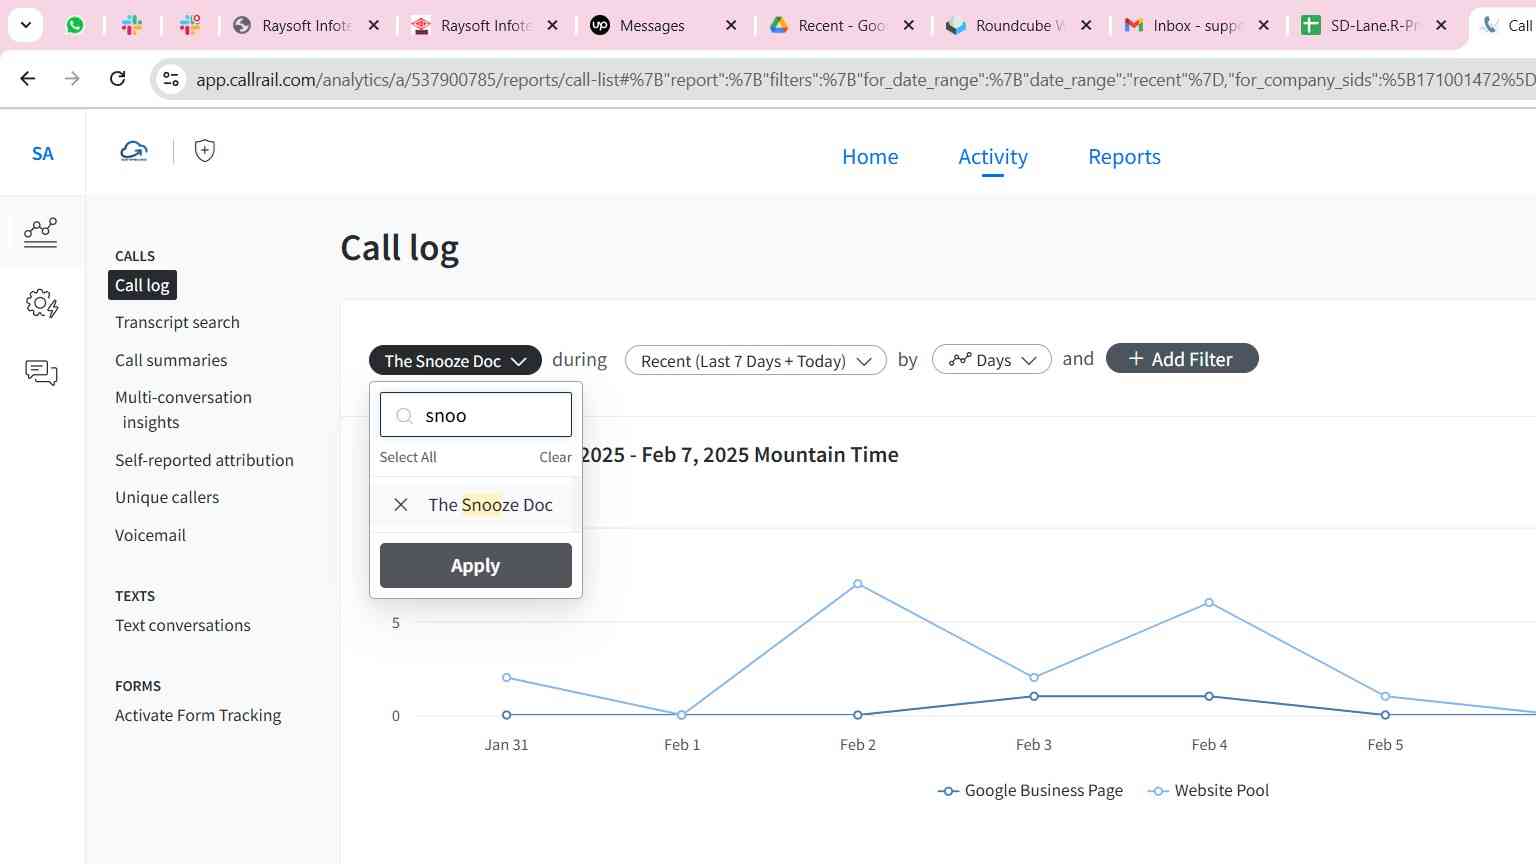This screenshot has height=864, width=1536.
Task: Click the Website Pool data point on Feb 2
Action: tap(858, 584)
